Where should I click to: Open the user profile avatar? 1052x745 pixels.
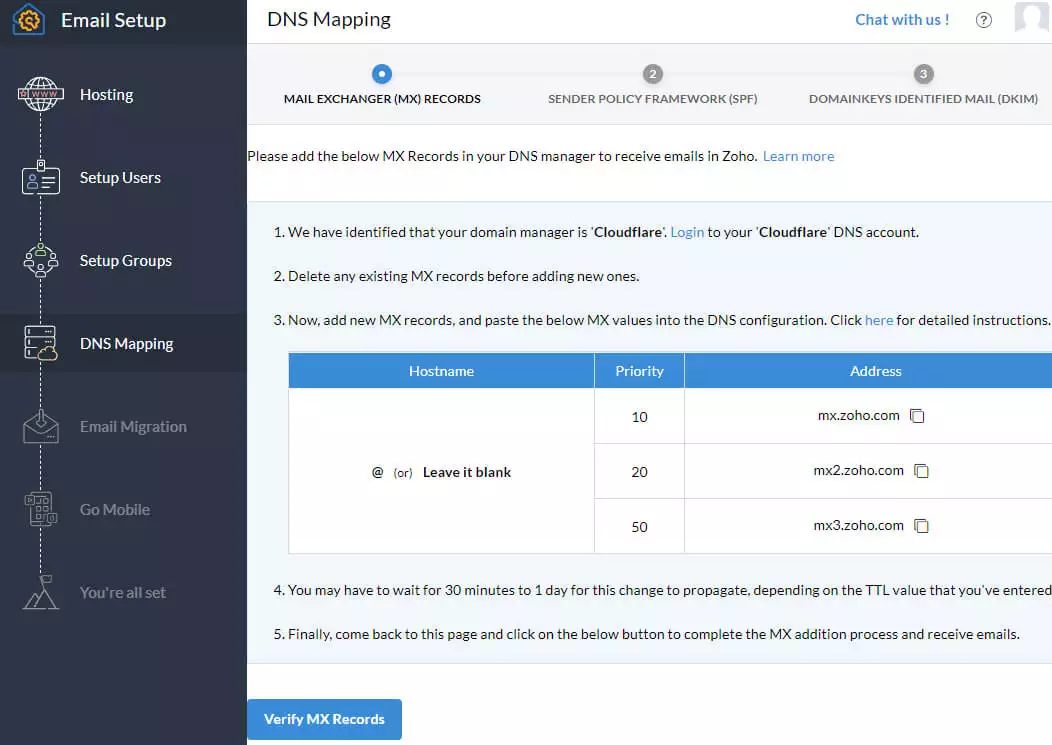(1032, 18)
